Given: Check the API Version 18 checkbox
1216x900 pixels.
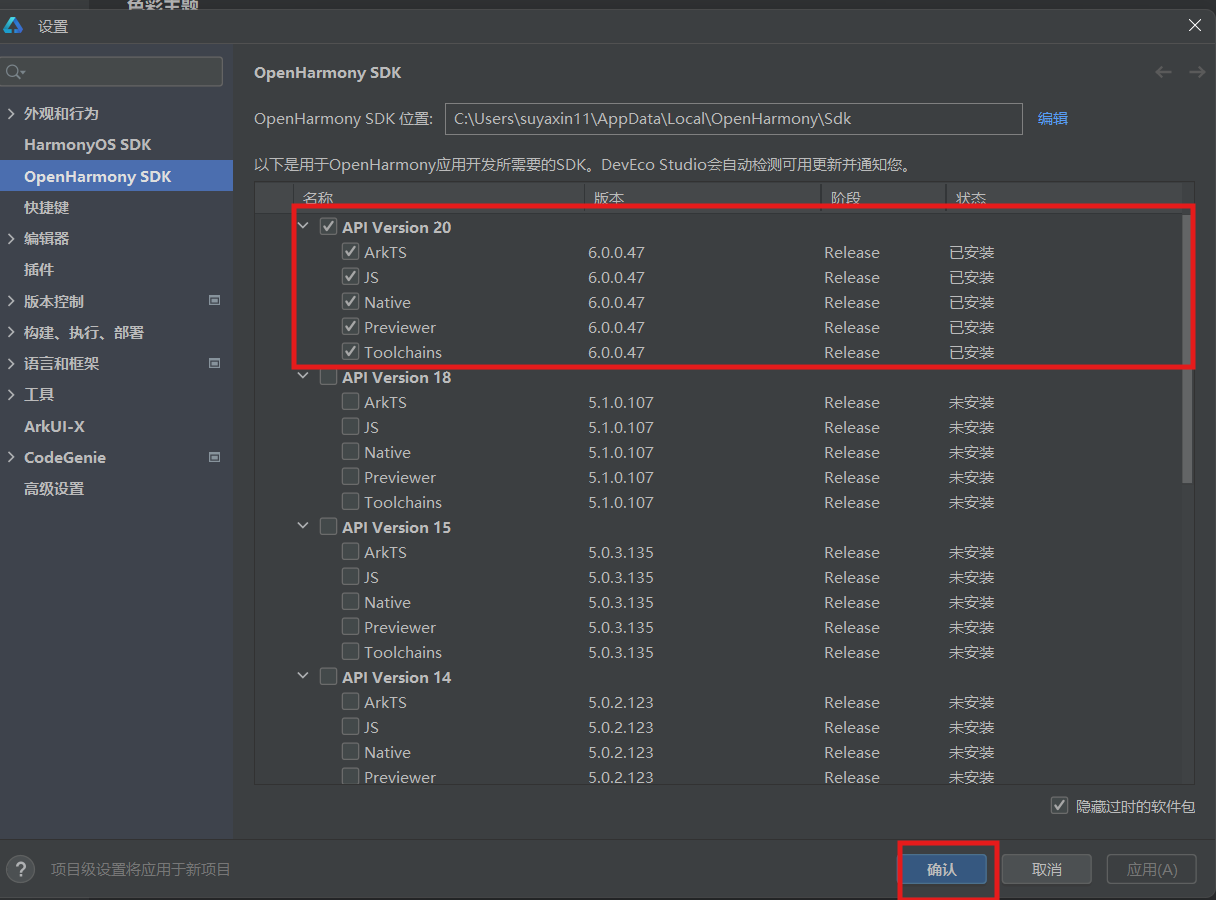Looking at the screenshot, I should point(328,377).
